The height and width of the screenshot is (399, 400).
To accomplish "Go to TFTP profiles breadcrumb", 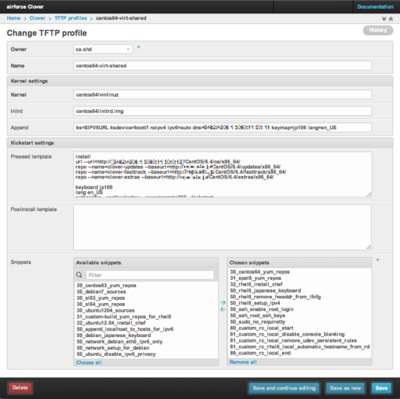I will point(71,18).
